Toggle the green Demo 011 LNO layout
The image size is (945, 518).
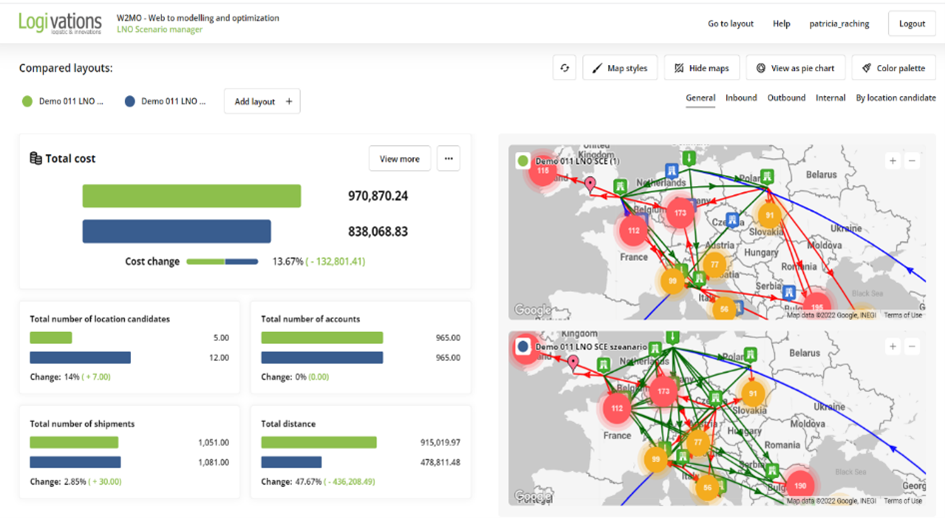point(62,101)
